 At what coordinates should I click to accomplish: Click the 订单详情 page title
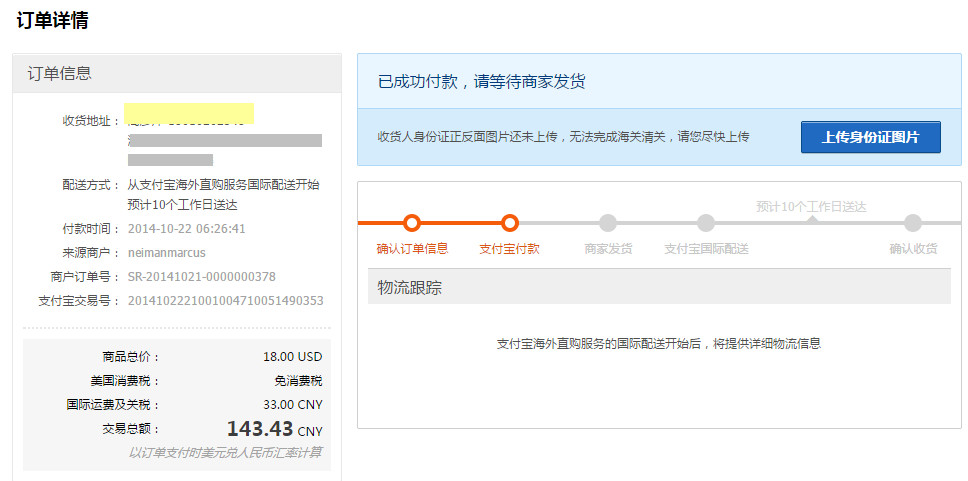point(52,20)
